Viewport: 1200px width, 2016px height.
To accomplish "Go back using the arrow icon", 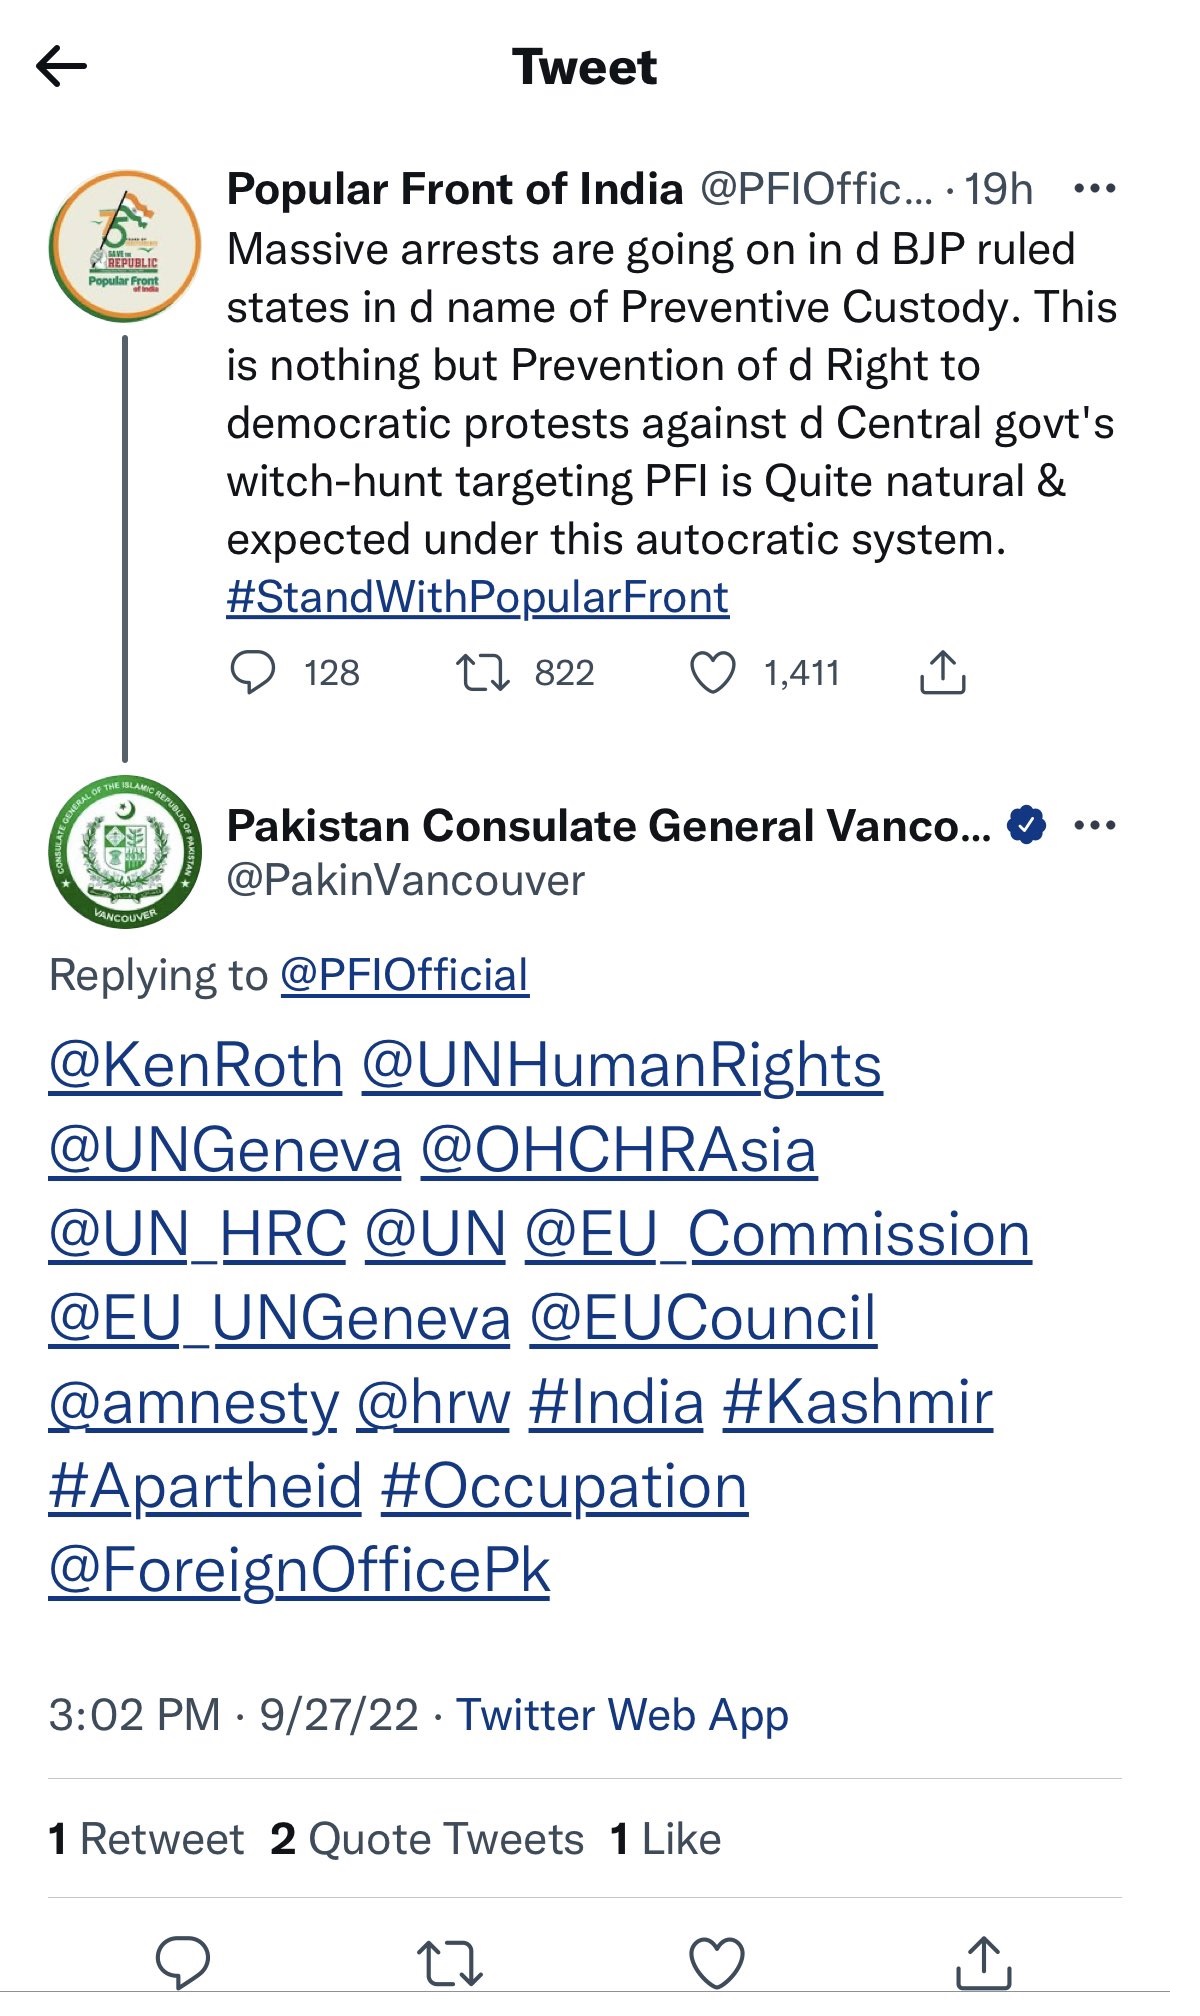I will pyautogui.click(x=61, y=67).
